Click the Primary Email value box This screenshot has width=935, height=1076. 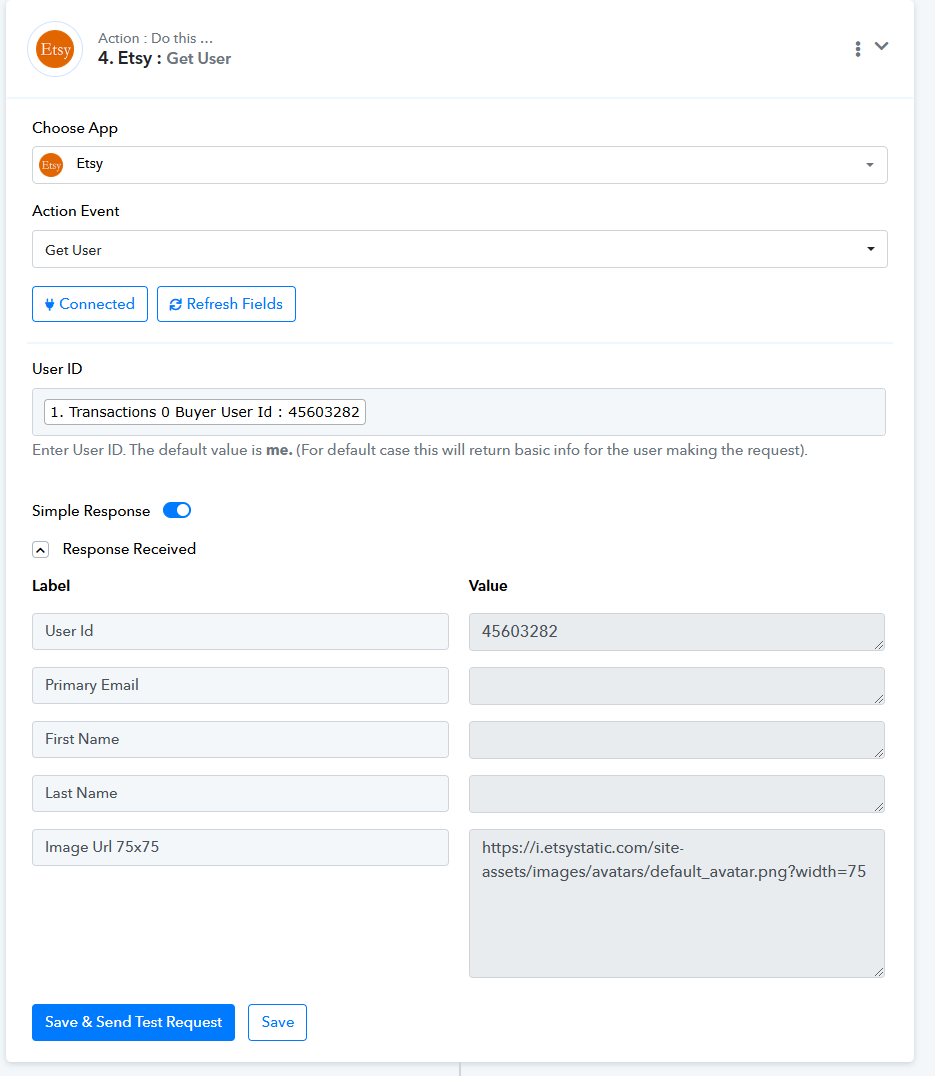tap(677, 686)
